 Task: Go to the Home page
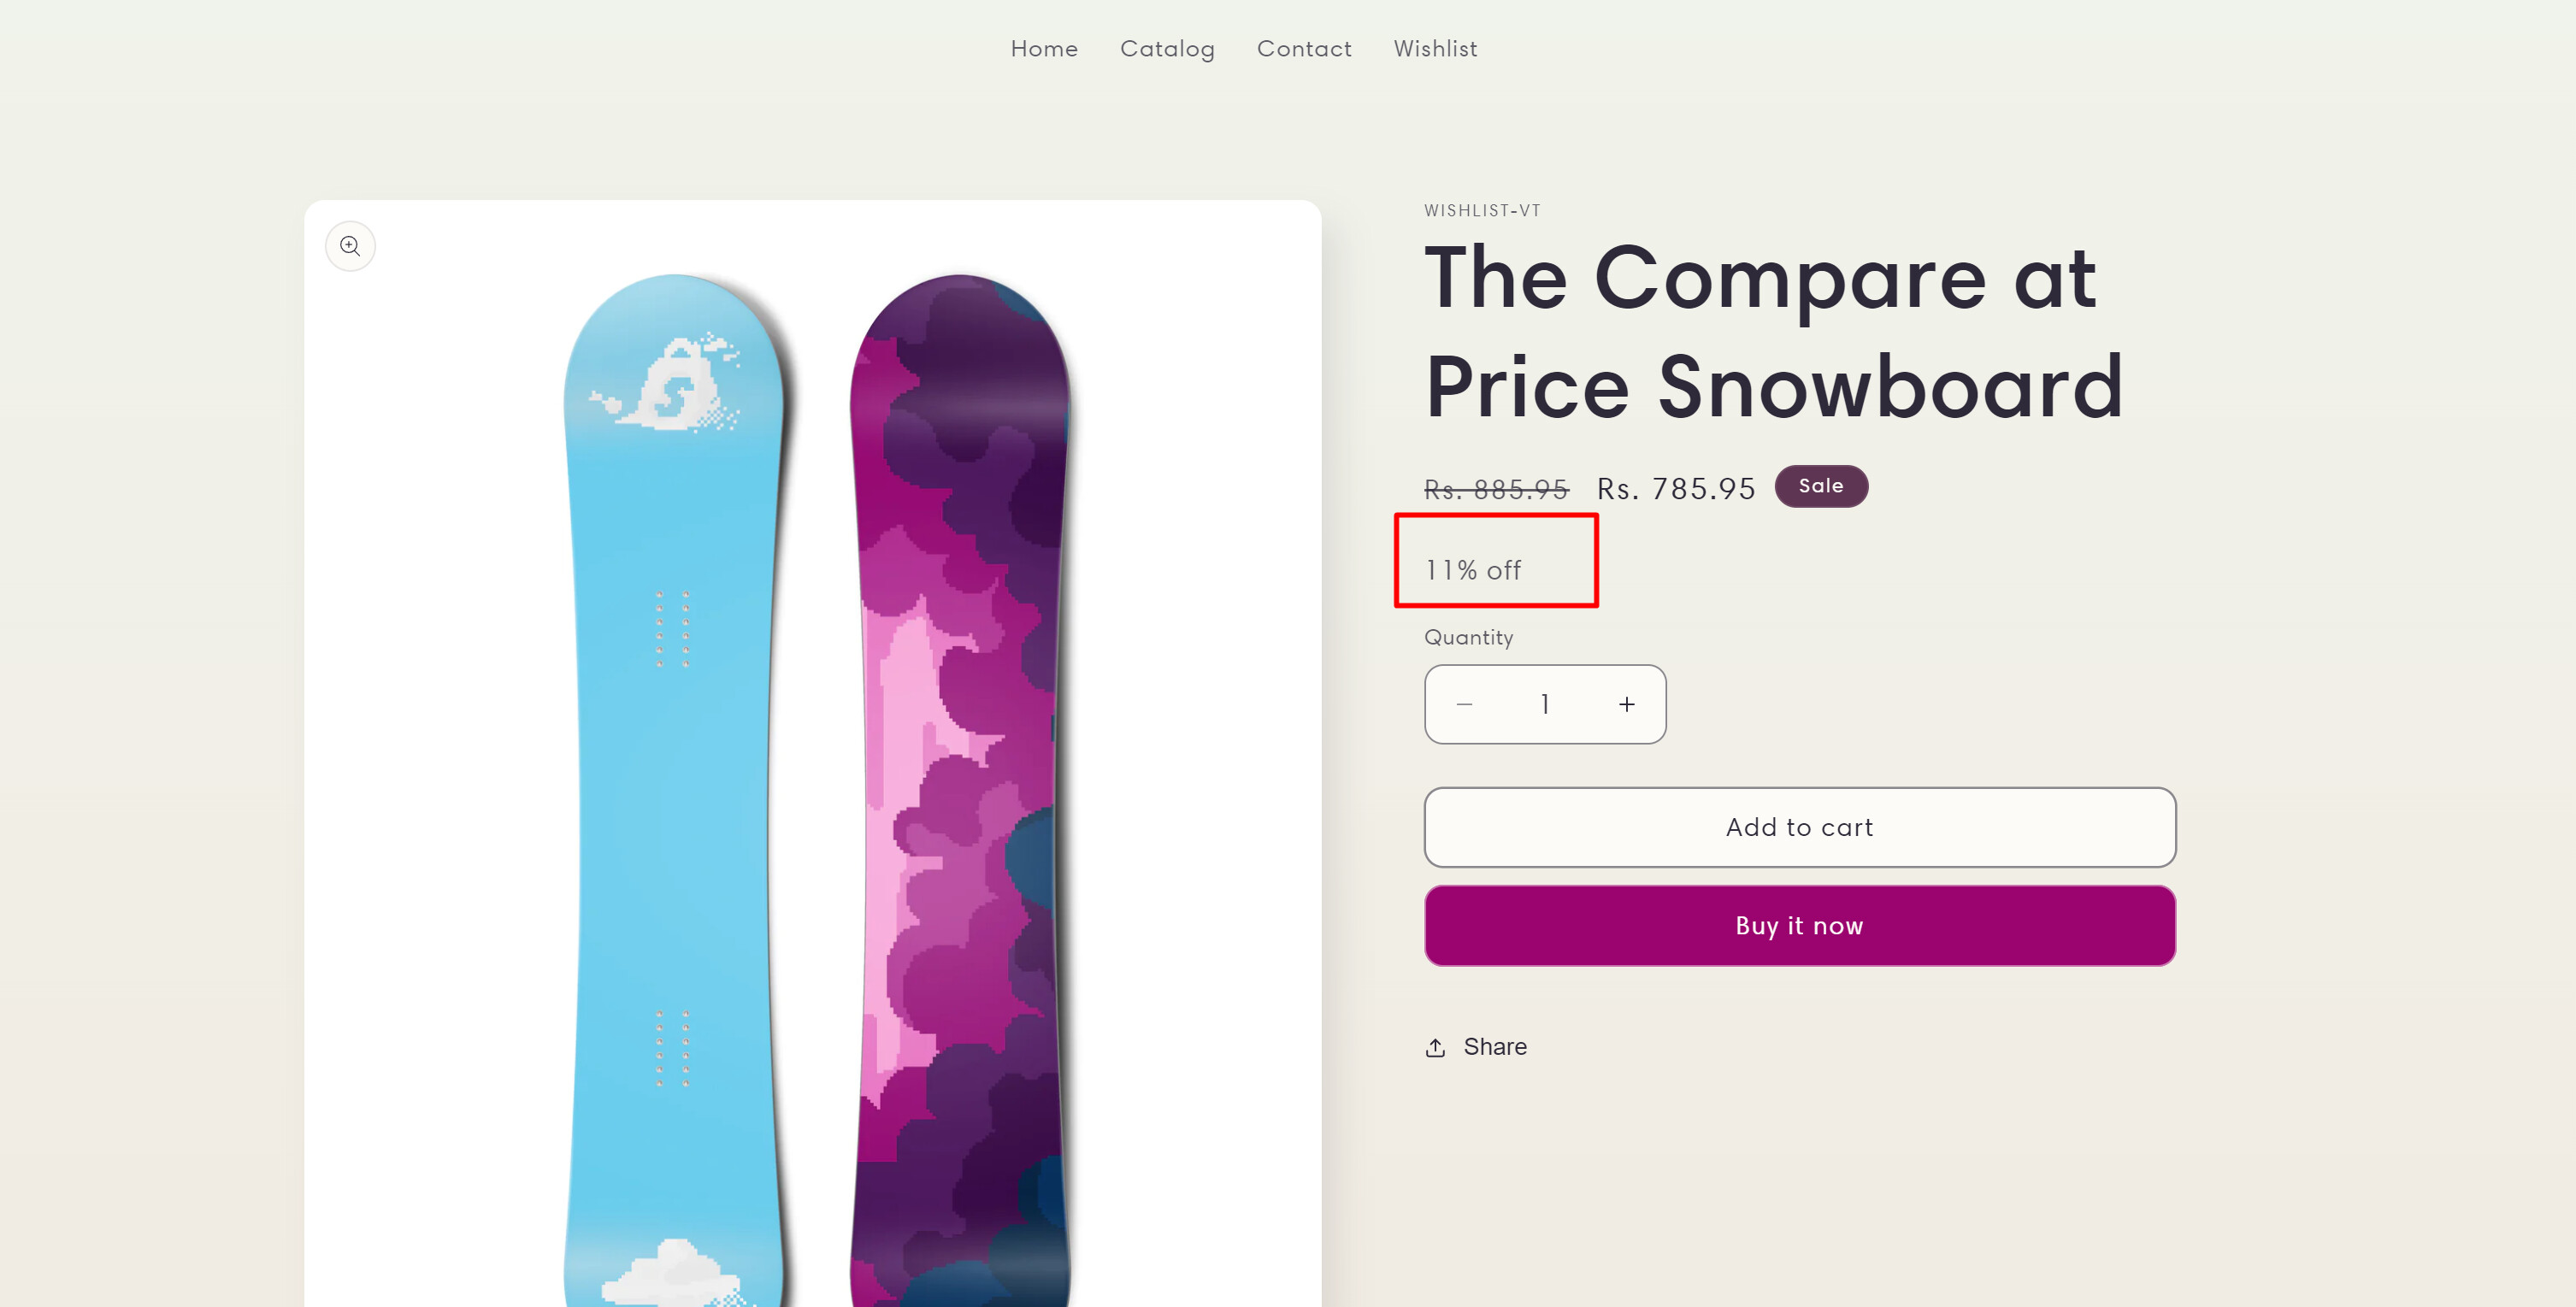click(x=1044, y=49)
